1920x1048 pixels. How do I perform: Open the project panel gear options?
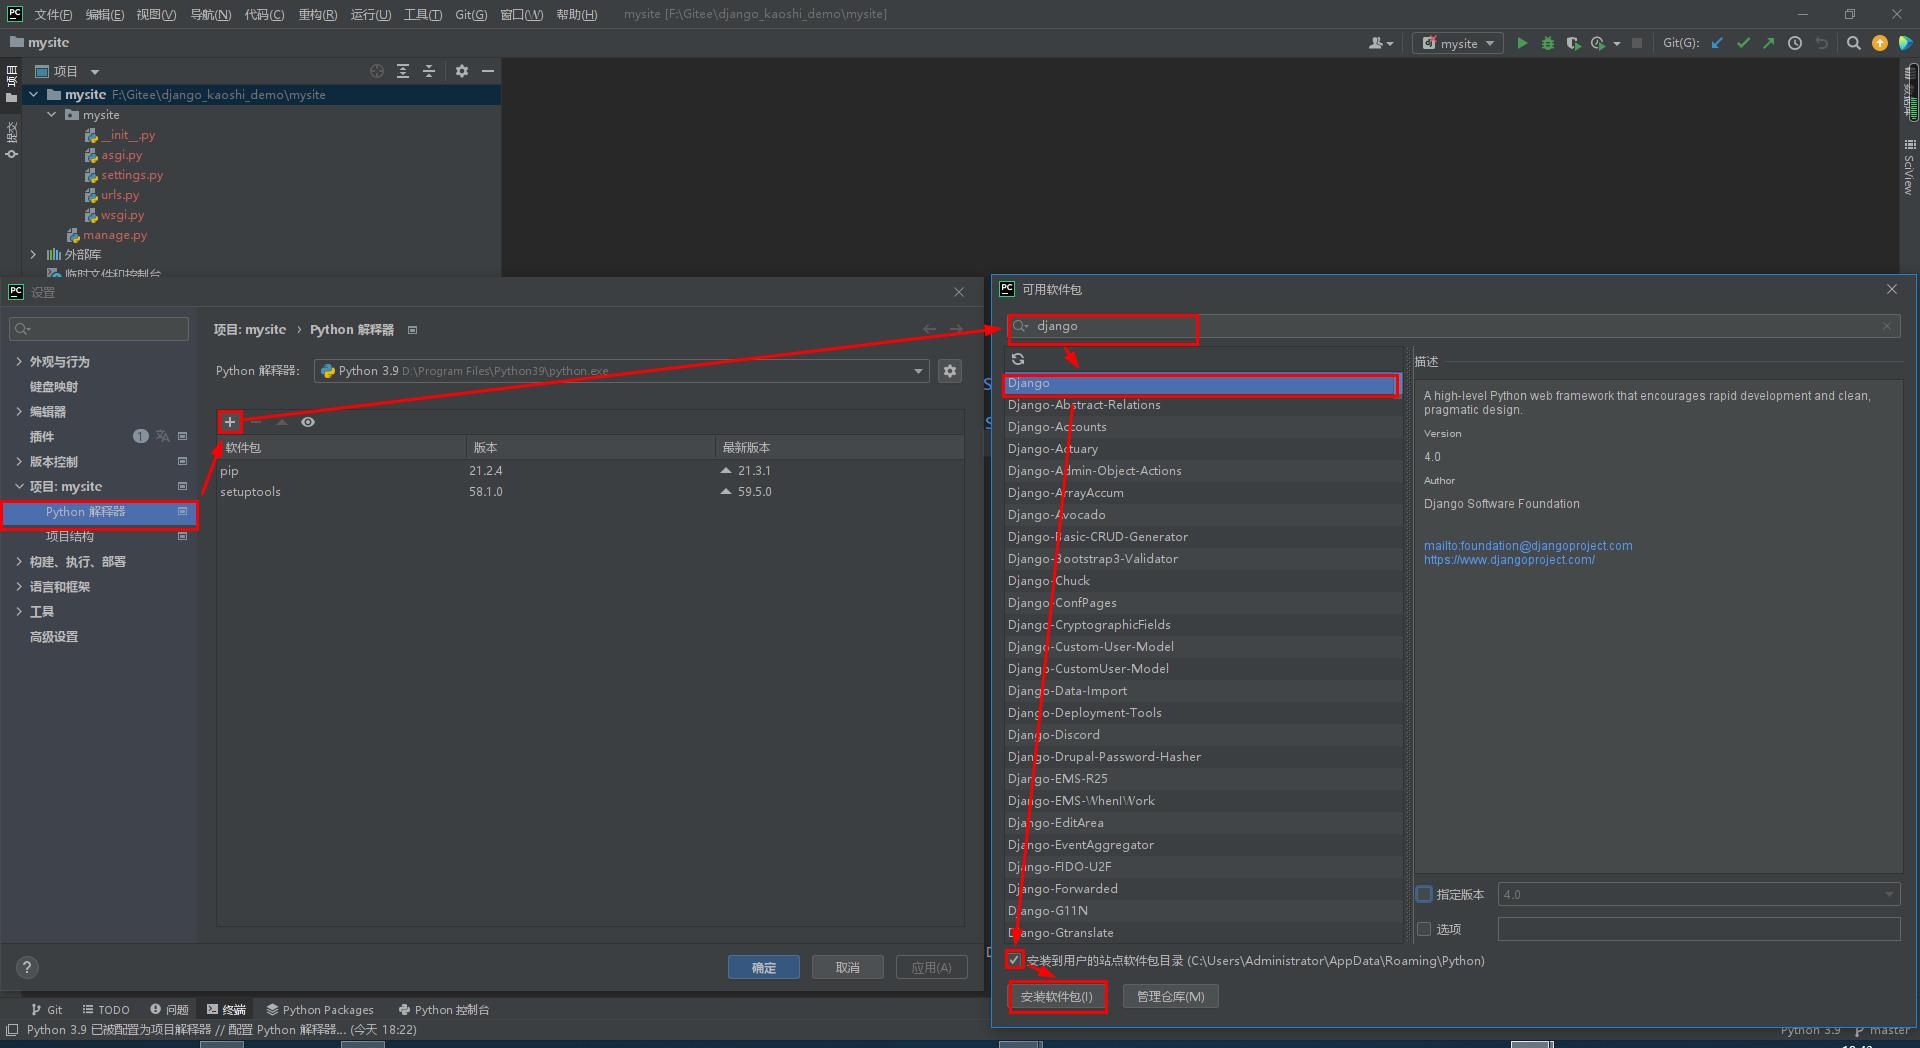[462, 71]
